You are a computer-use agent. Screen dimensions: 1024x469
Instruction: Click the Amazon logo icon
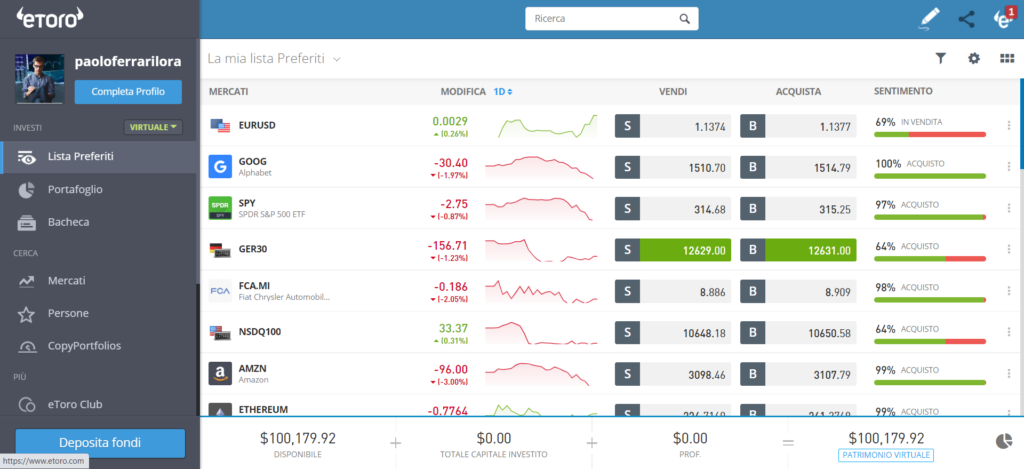tap(220, 374)
